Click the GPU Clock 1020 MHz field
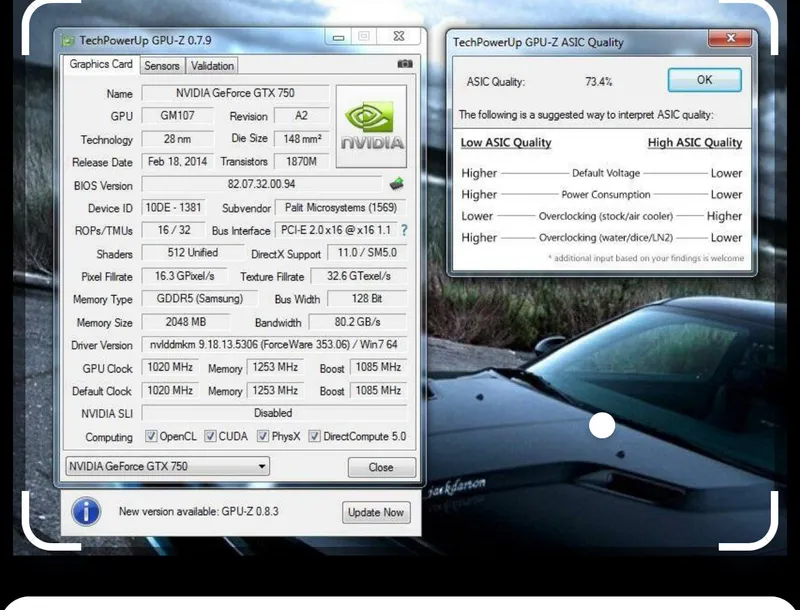800x610 pixels. [170, 367]
